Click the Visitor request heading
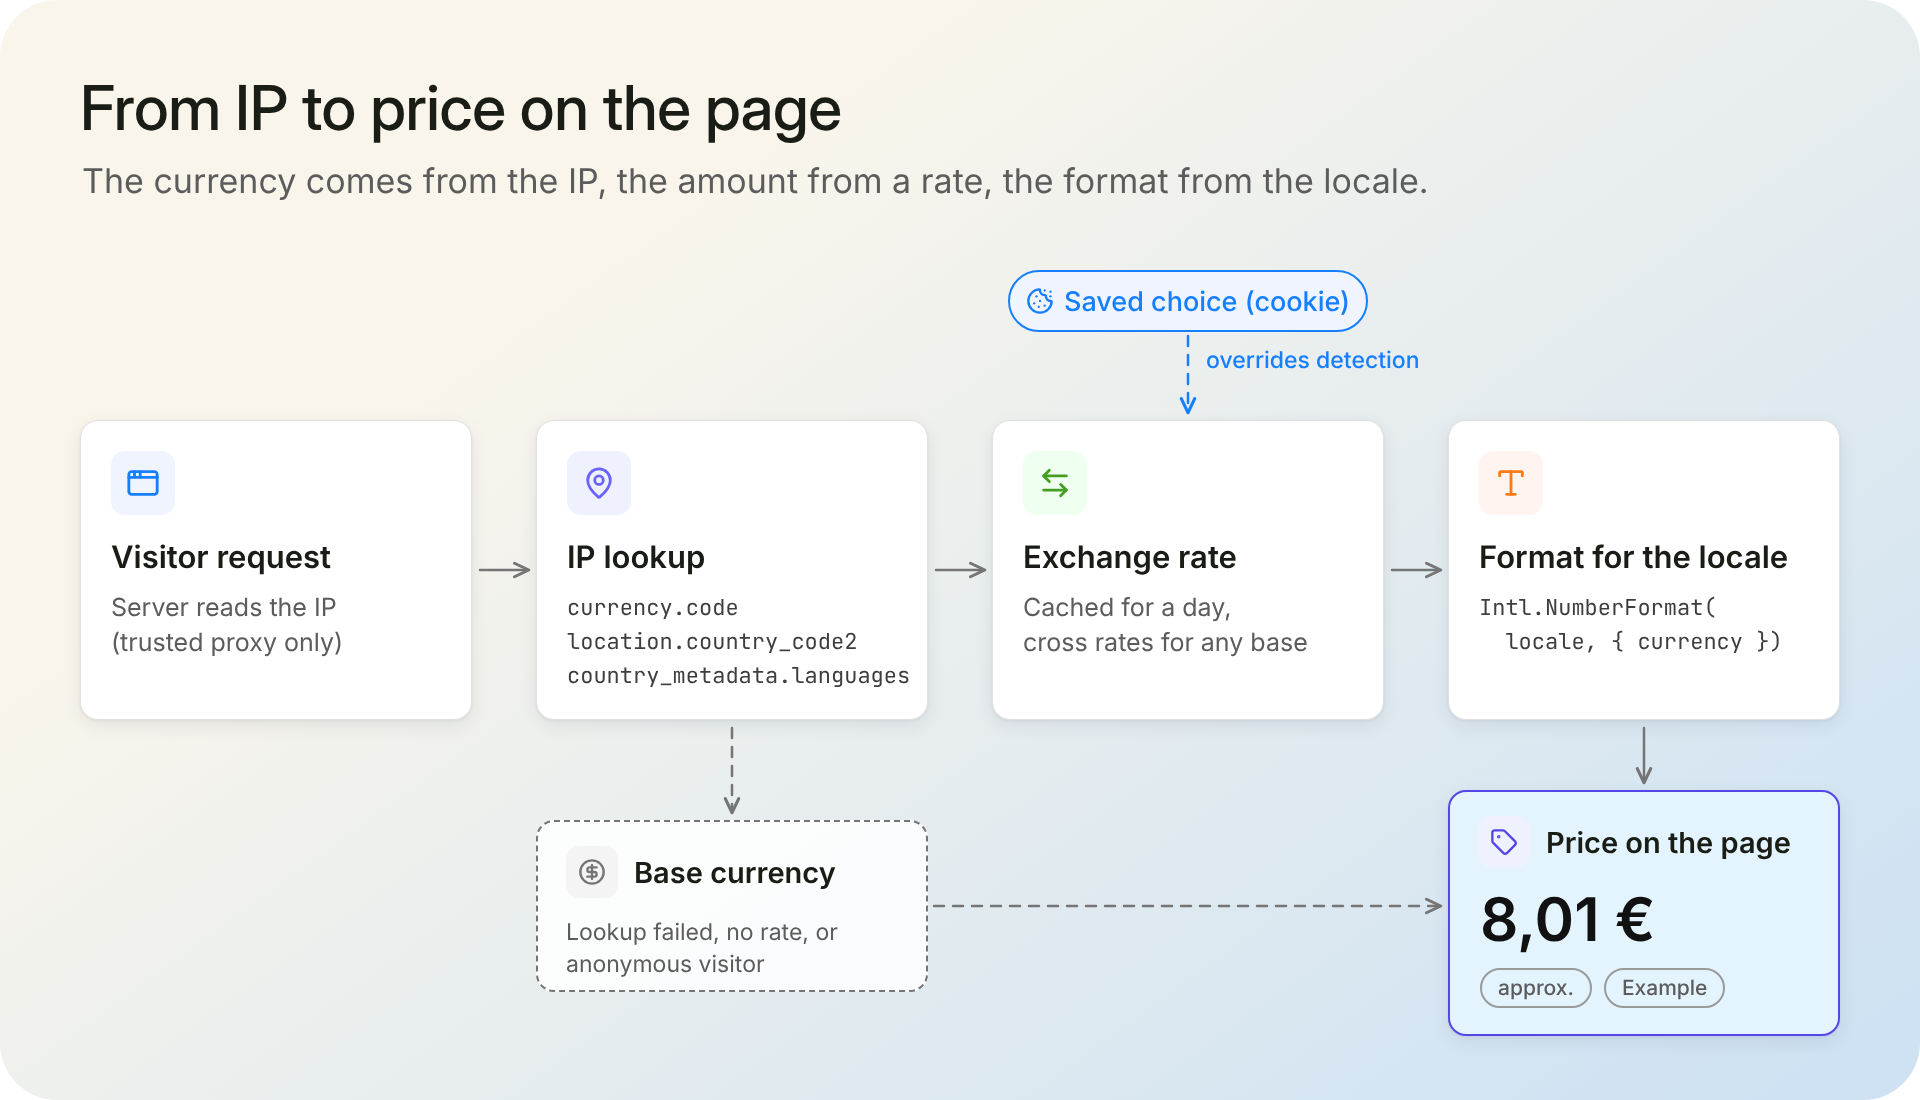The width and height of the screenshot is (1920, 1100). [x=221, y=557]
